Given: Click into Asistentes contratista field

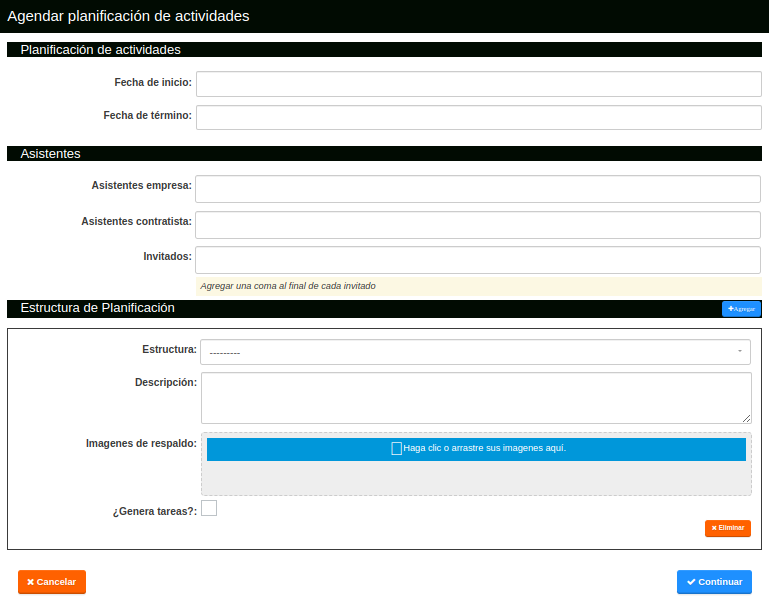Looking at the screenshot, I should coord(478,225).
